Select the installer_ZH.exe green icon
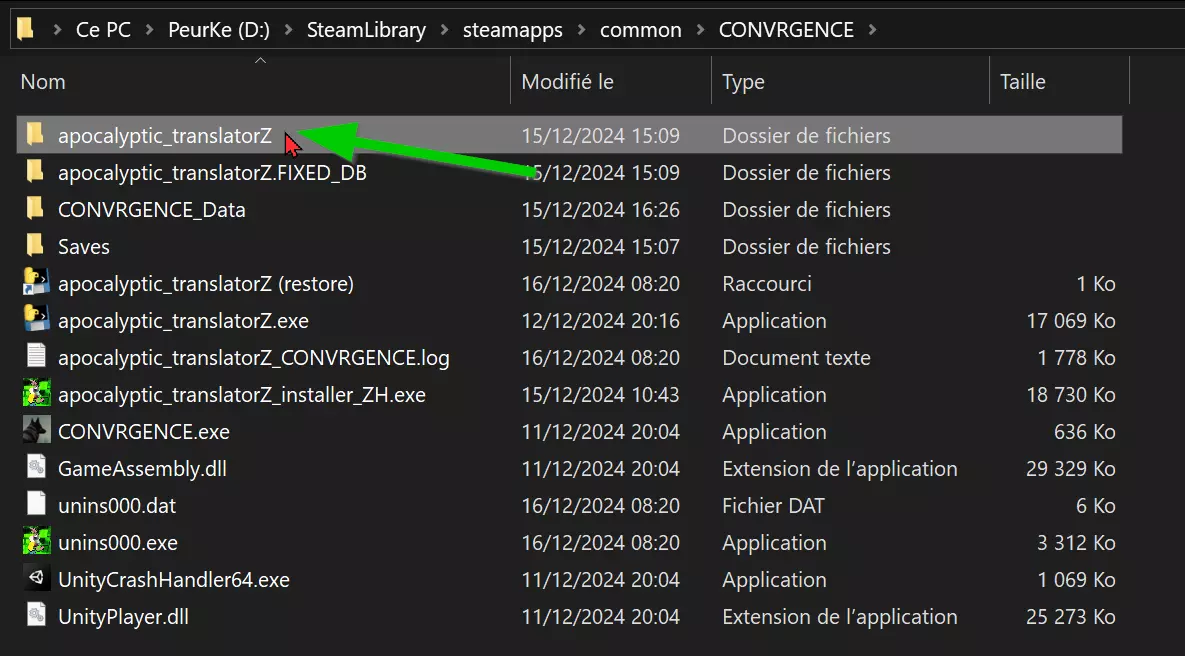The image size is (1185, 656). tap(36, 394)
